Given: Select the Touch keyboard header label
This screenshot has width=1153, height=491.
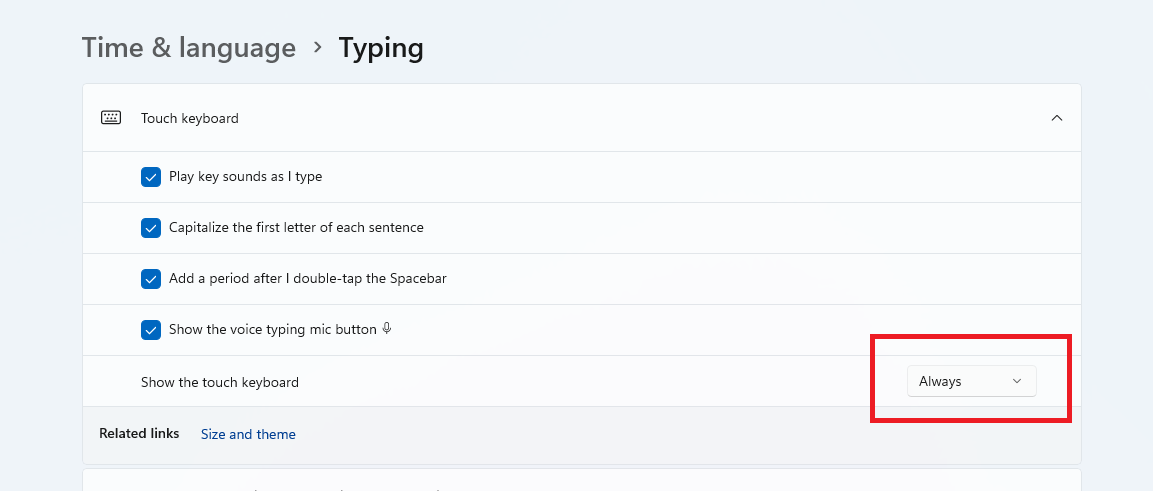Looking at the screenshot, I should [x=190, y=118].
